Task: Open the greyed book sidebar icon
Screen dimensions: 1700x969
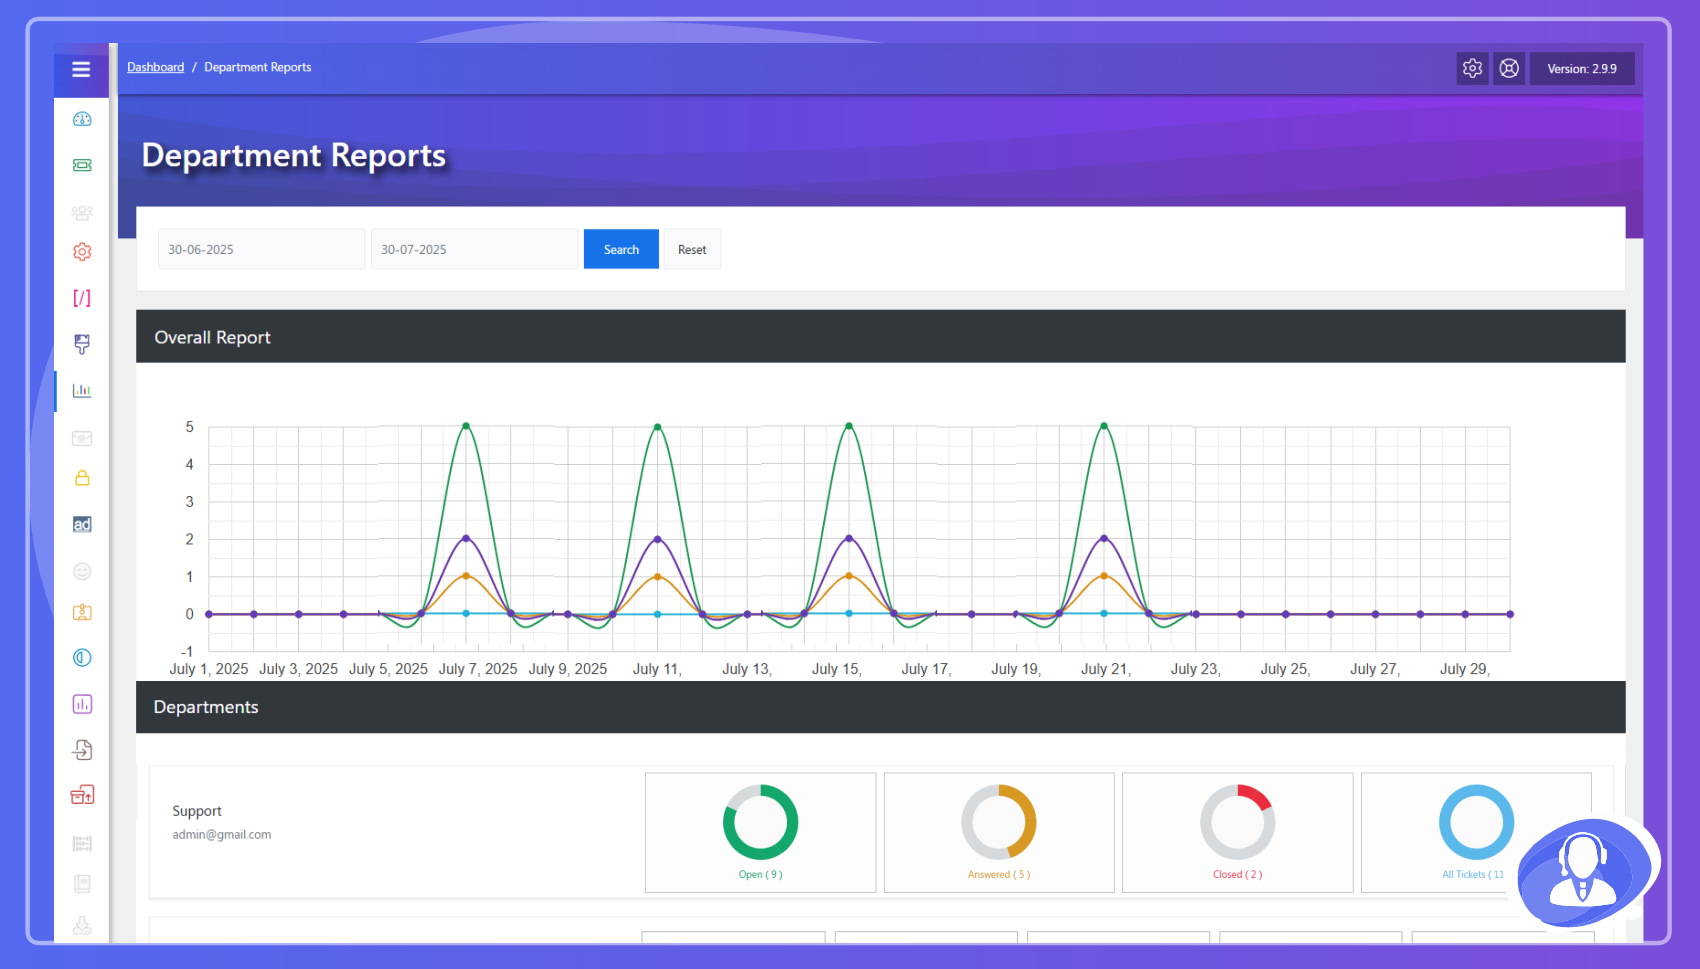Action: [82, 883]
